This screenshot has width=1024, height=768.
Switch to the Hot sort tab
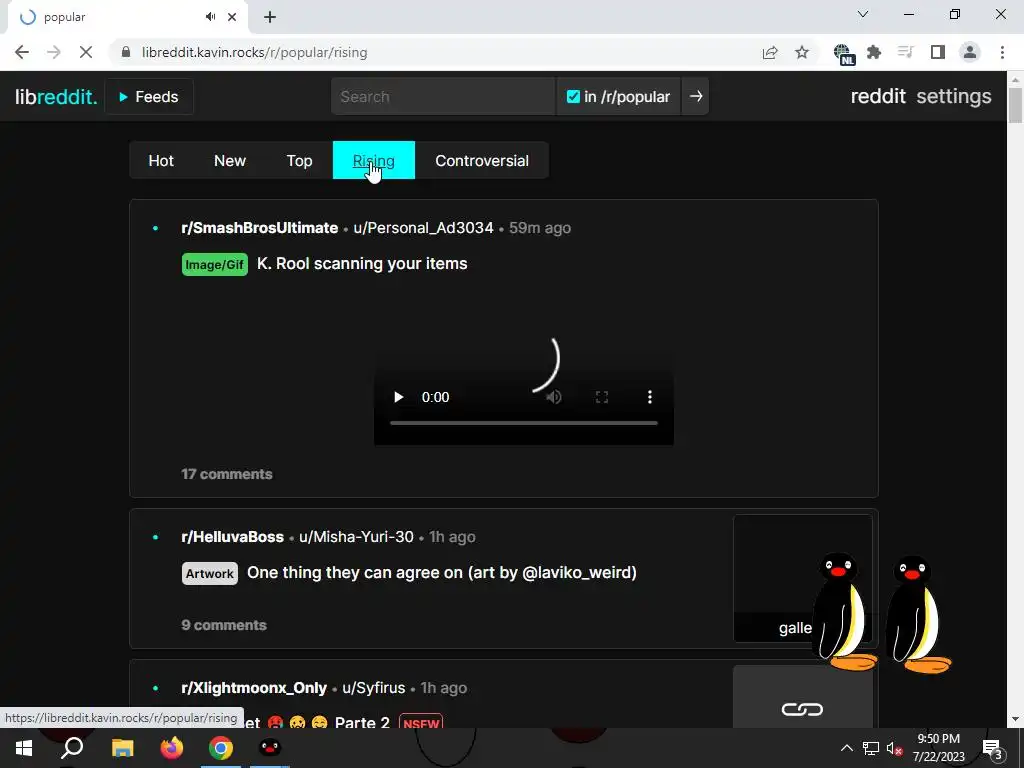161,161
